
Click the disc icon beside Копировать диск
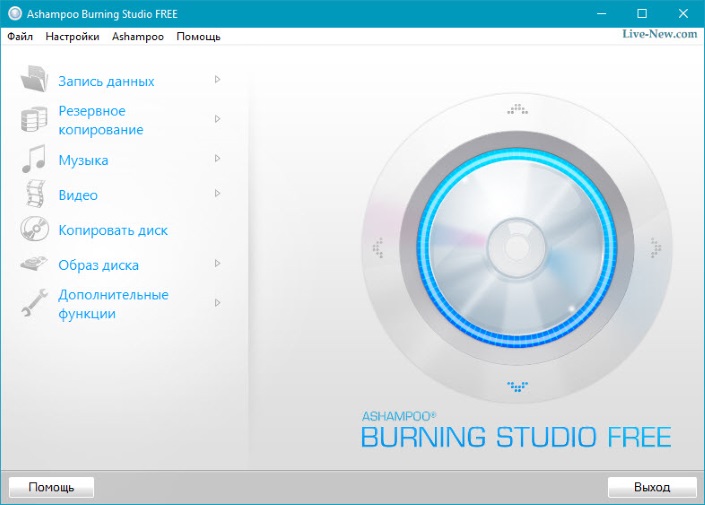[35, 228]
